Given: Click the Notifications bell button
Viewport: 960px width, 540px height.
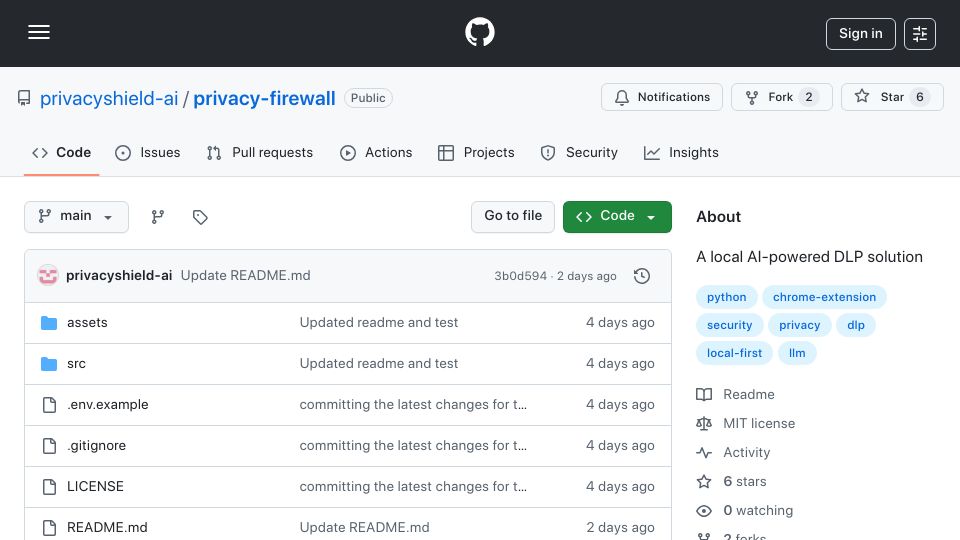Looking at the screenshot, I should click(662, 97).
